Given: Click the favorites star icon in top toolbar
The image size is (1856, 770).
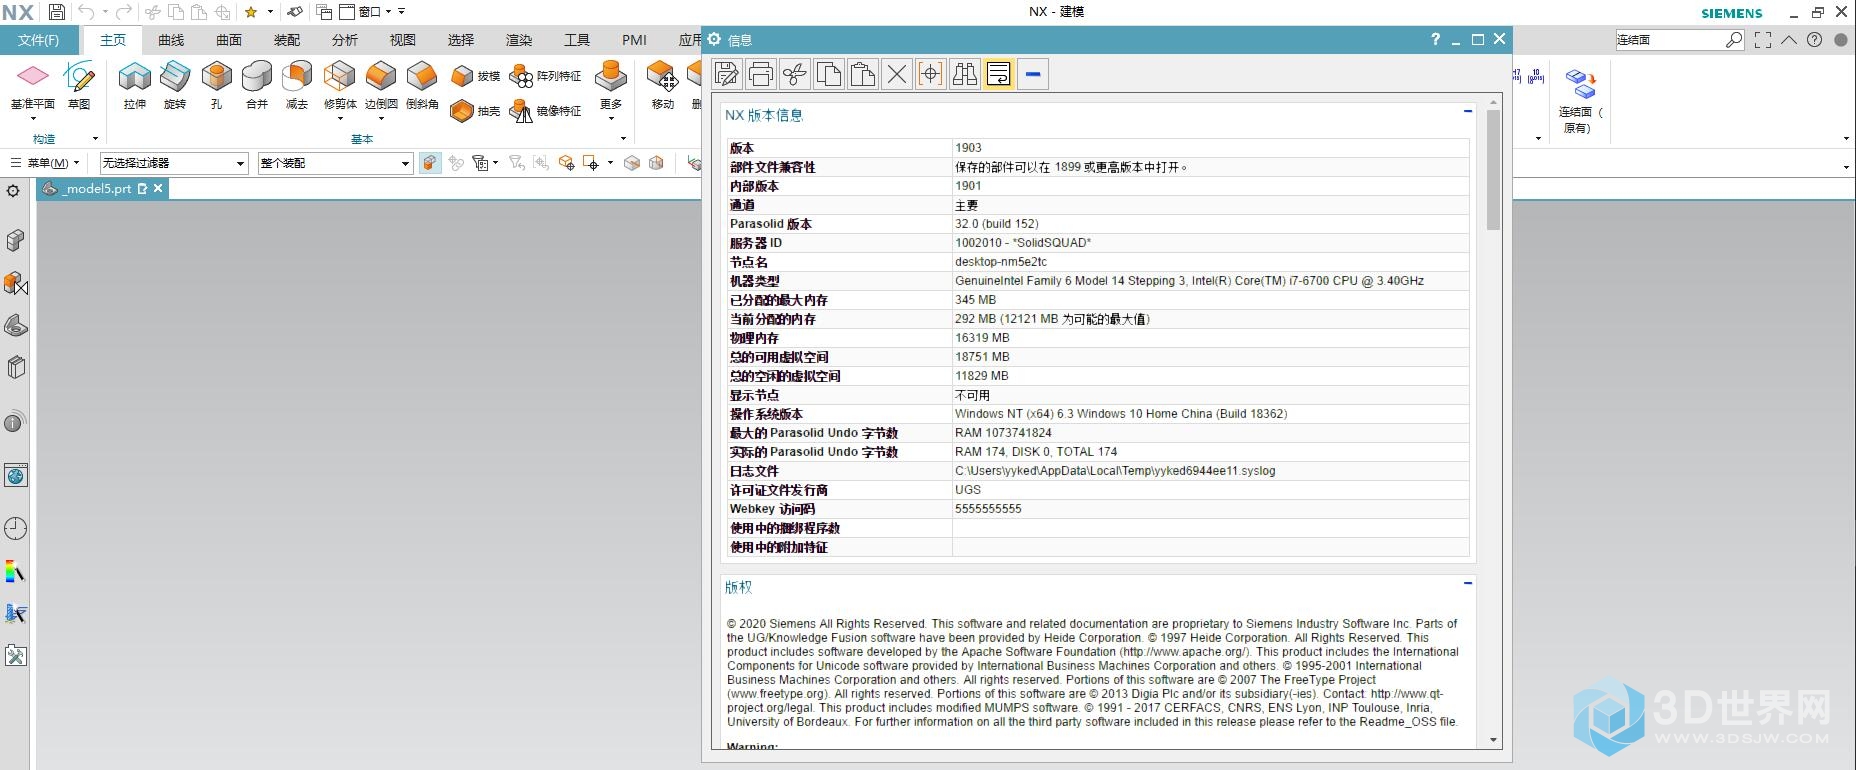Looking at the screenshot, I should point(251,12).
